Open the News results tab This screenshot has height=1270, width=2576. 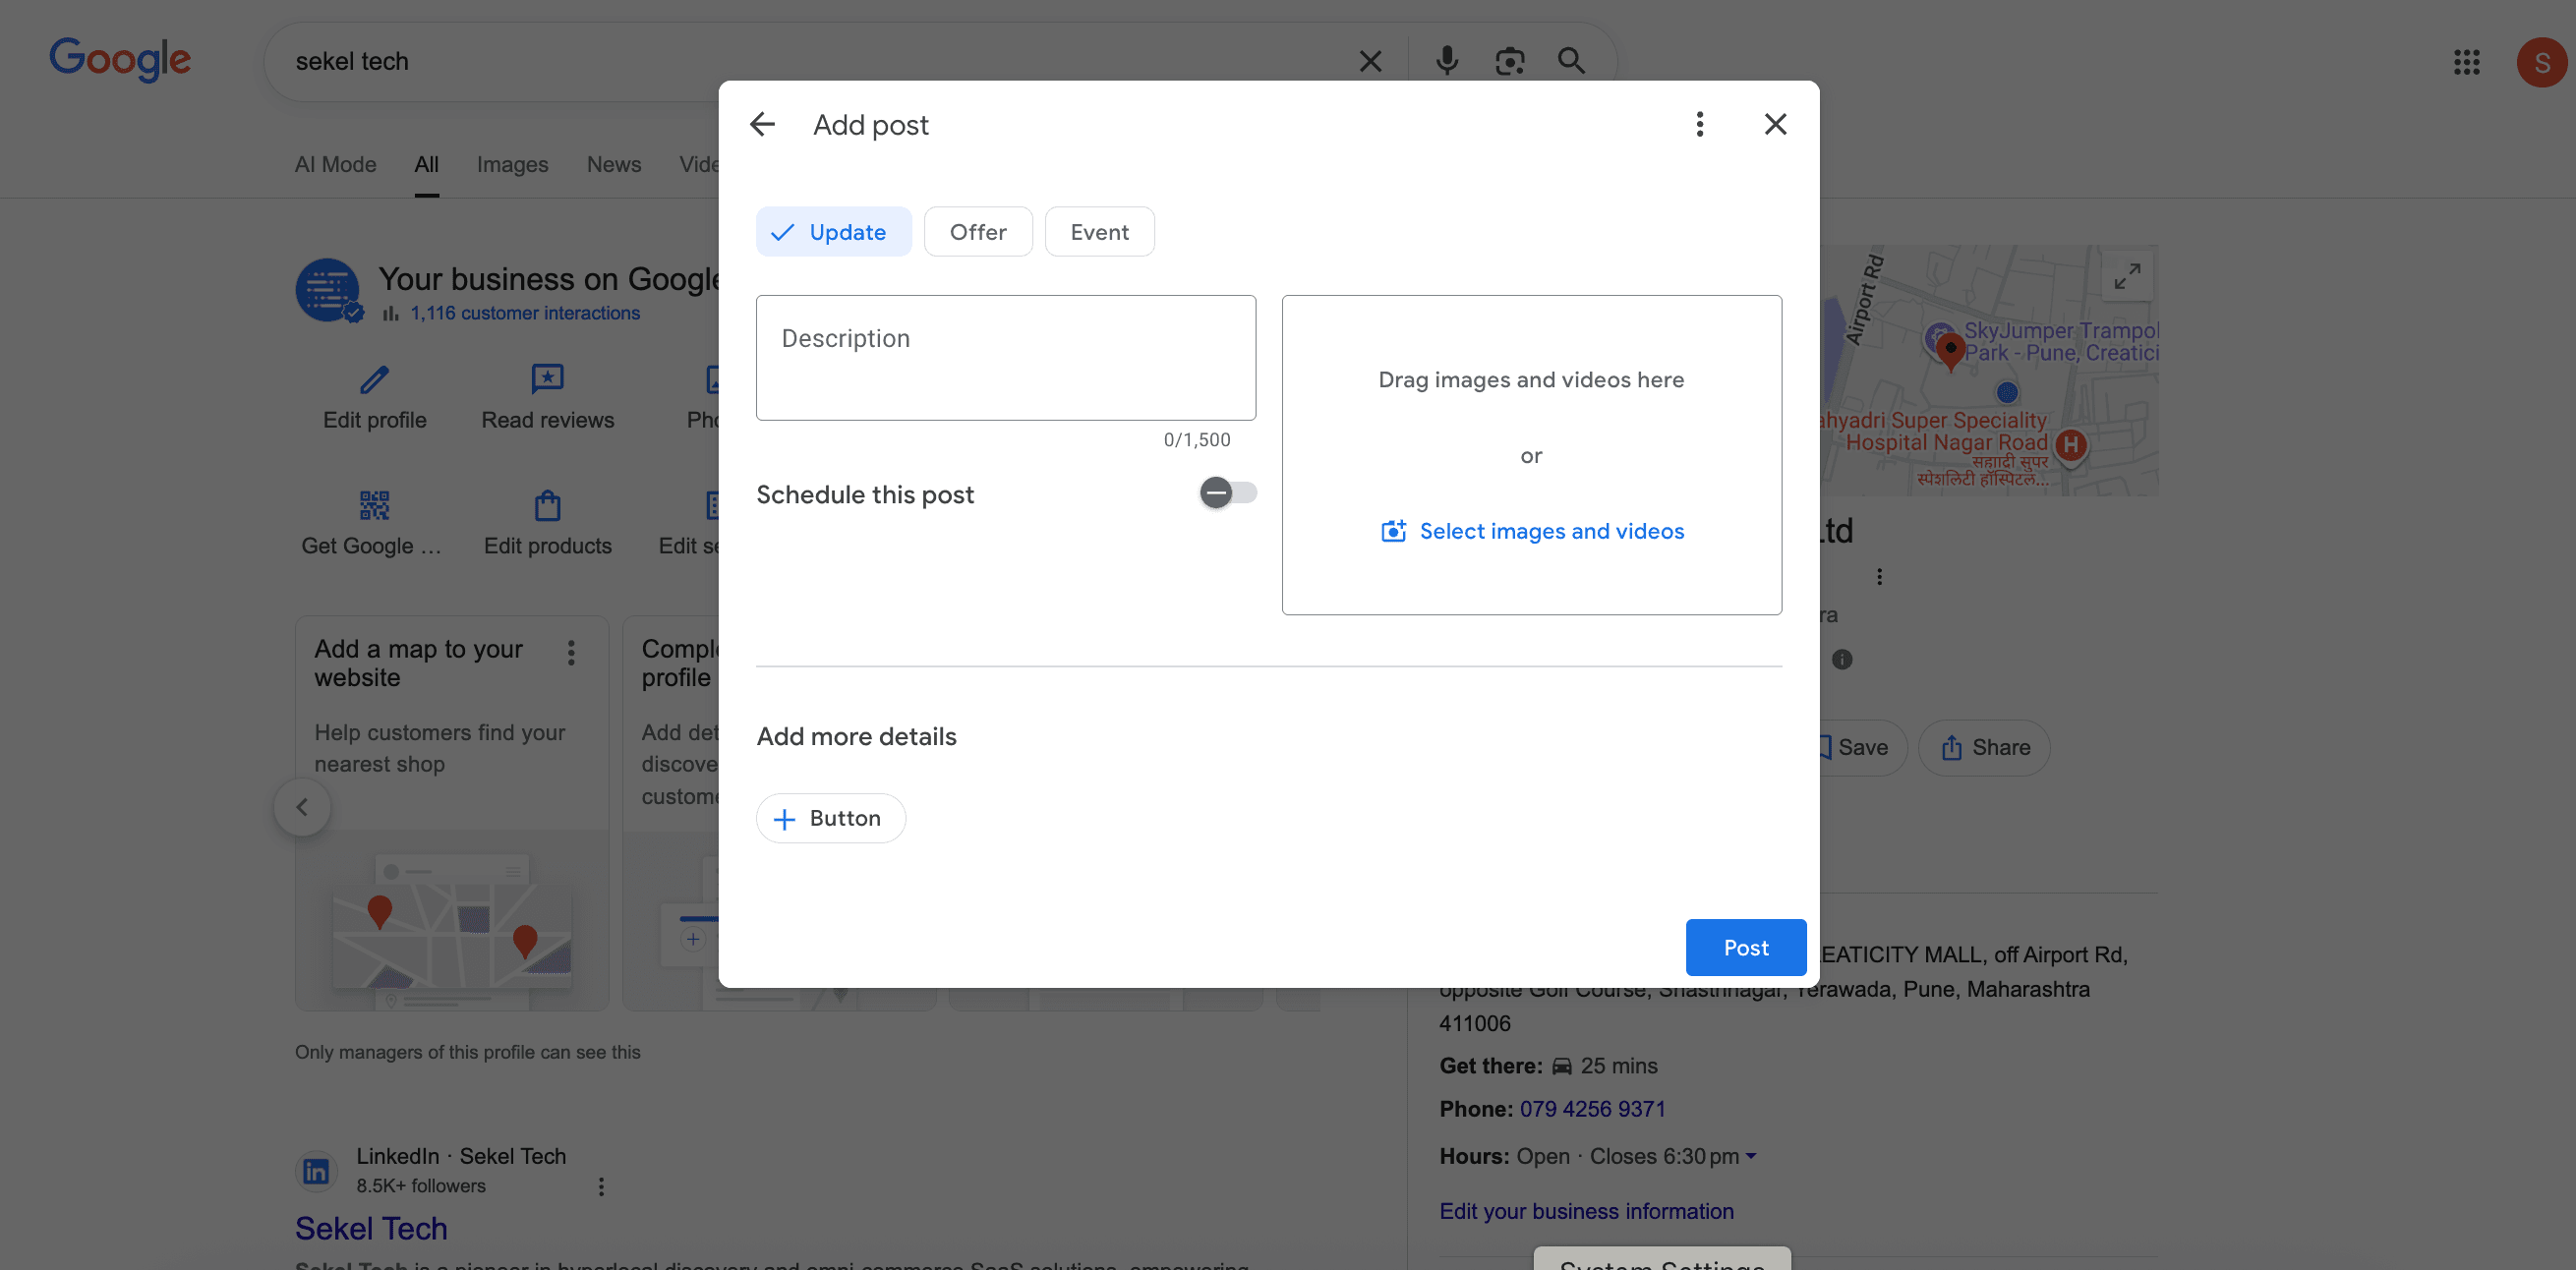coord(614,164)
